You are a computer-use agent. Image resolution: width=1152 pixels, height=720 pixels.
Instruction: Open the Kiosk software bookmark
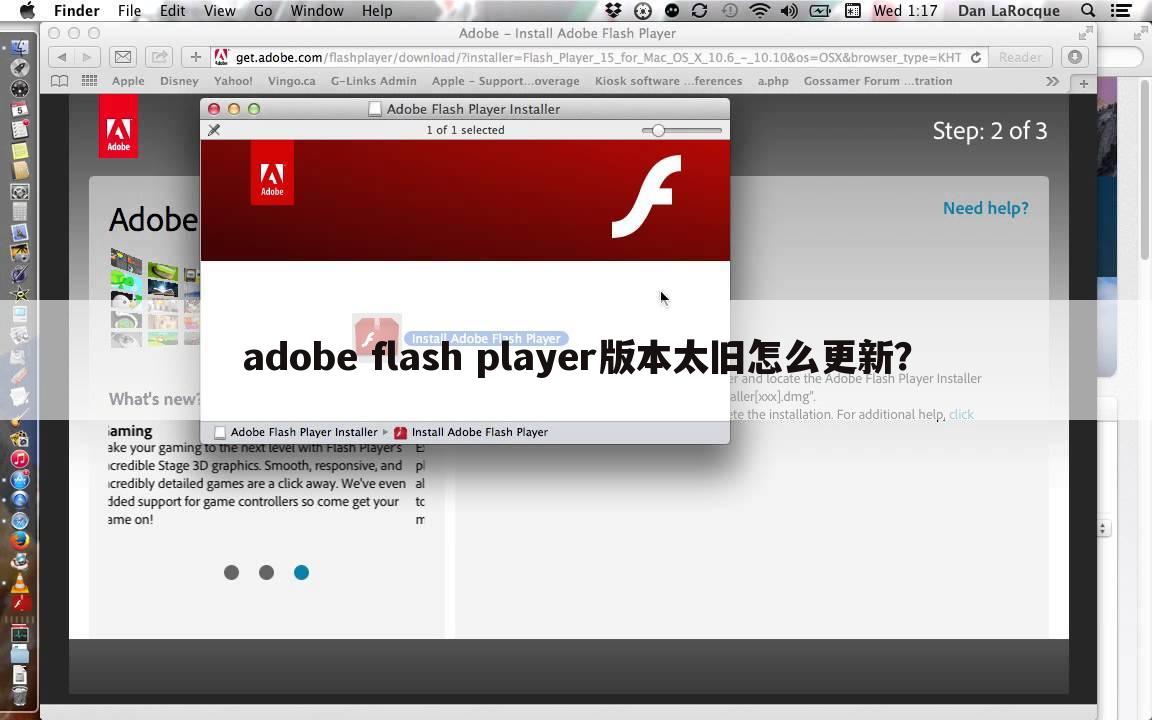coord(669,81)
